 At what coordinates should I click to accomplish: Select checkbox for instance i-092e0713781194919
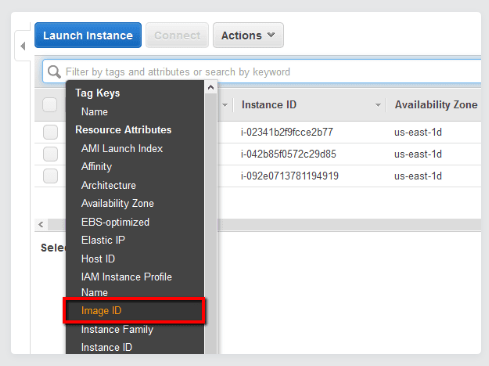click(50, 176)
